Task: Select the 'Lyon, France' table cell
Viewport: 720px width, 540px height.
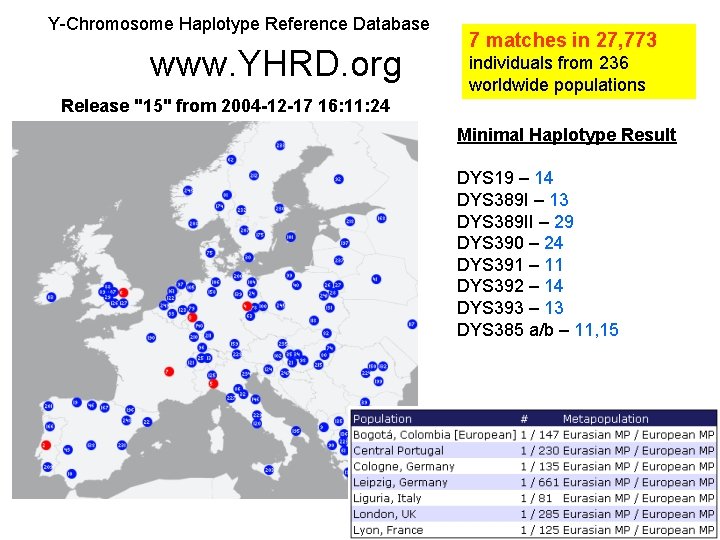Action: pyautogui.click(x=388, y=530)
